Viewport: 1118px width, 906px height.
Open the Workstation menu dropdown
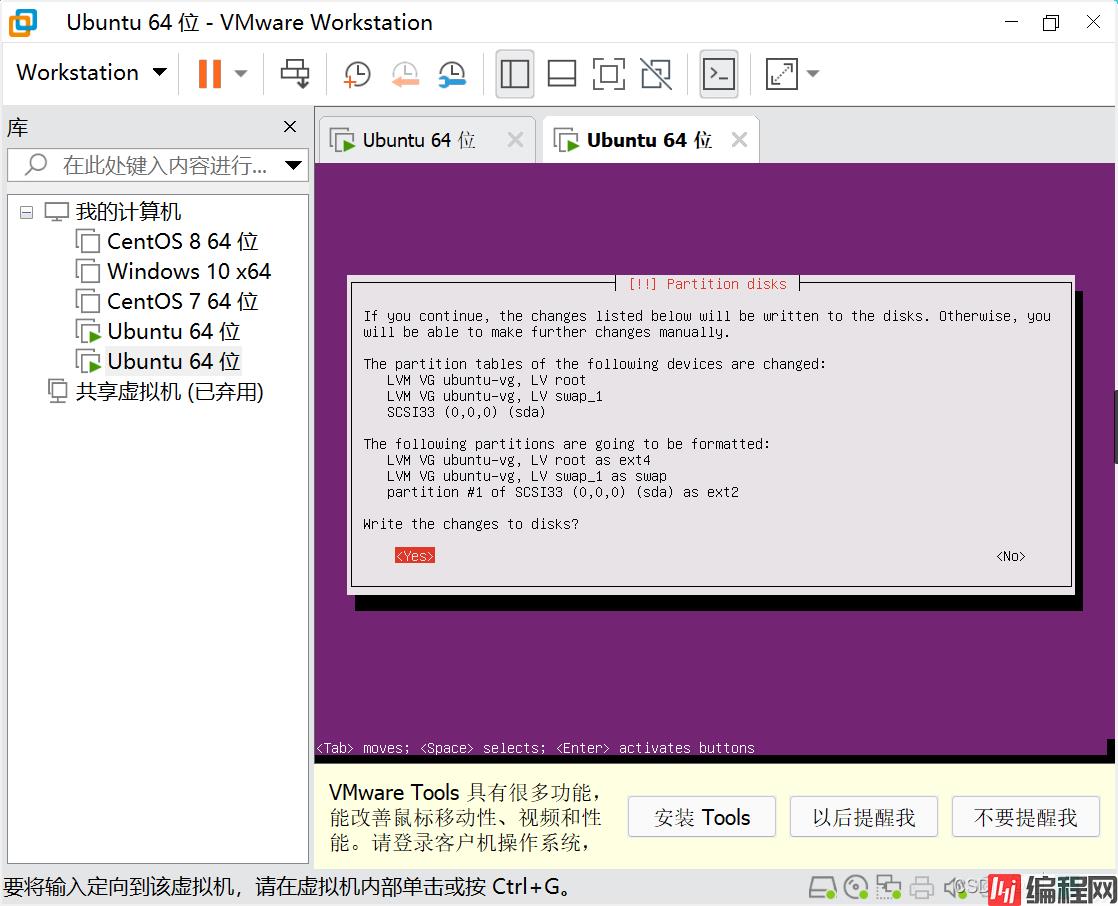pos(91,73)
